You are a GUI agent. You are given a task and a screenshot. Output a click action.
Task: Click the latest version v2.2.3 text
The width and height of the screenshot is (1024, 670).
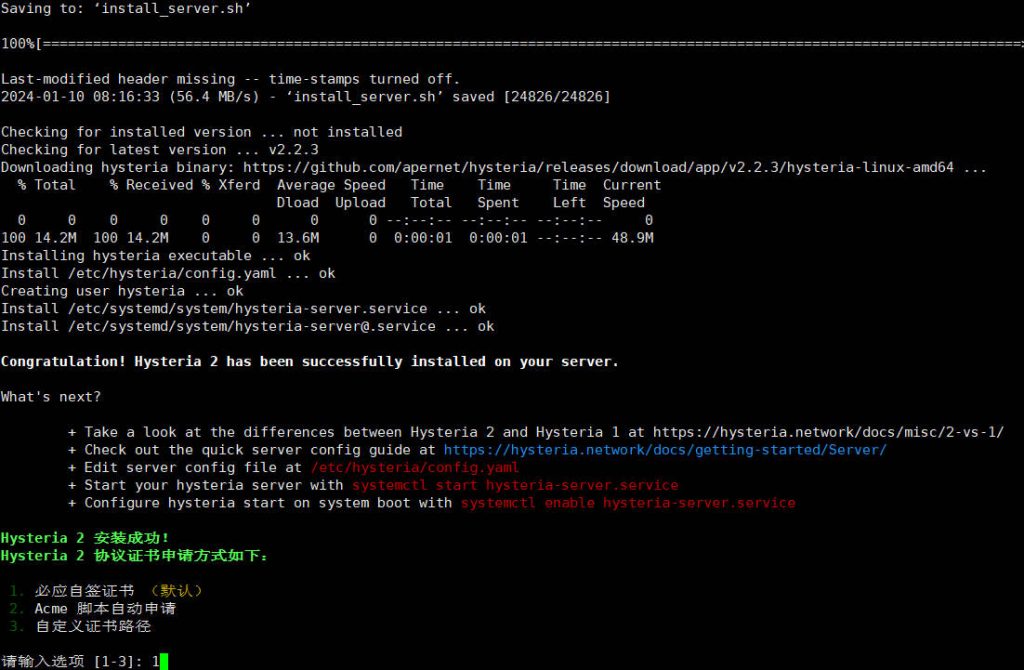click(293, 150)
